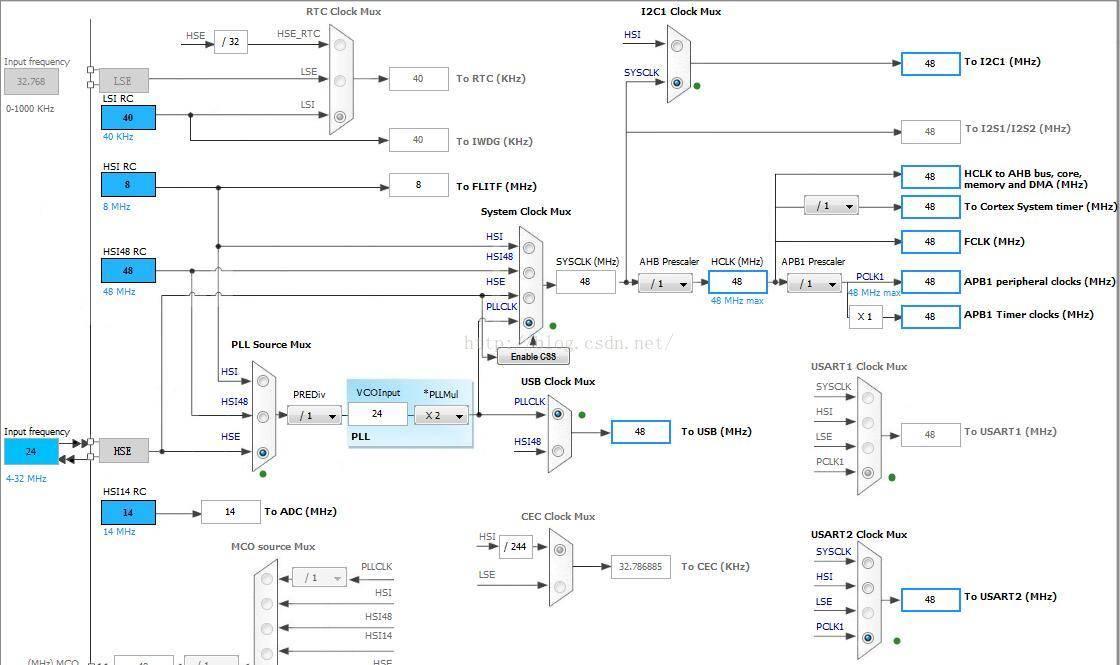This screenshot has width=1120, height=665.
Task: Click the To I2C1 (MHz) value box
Action: 930,64
